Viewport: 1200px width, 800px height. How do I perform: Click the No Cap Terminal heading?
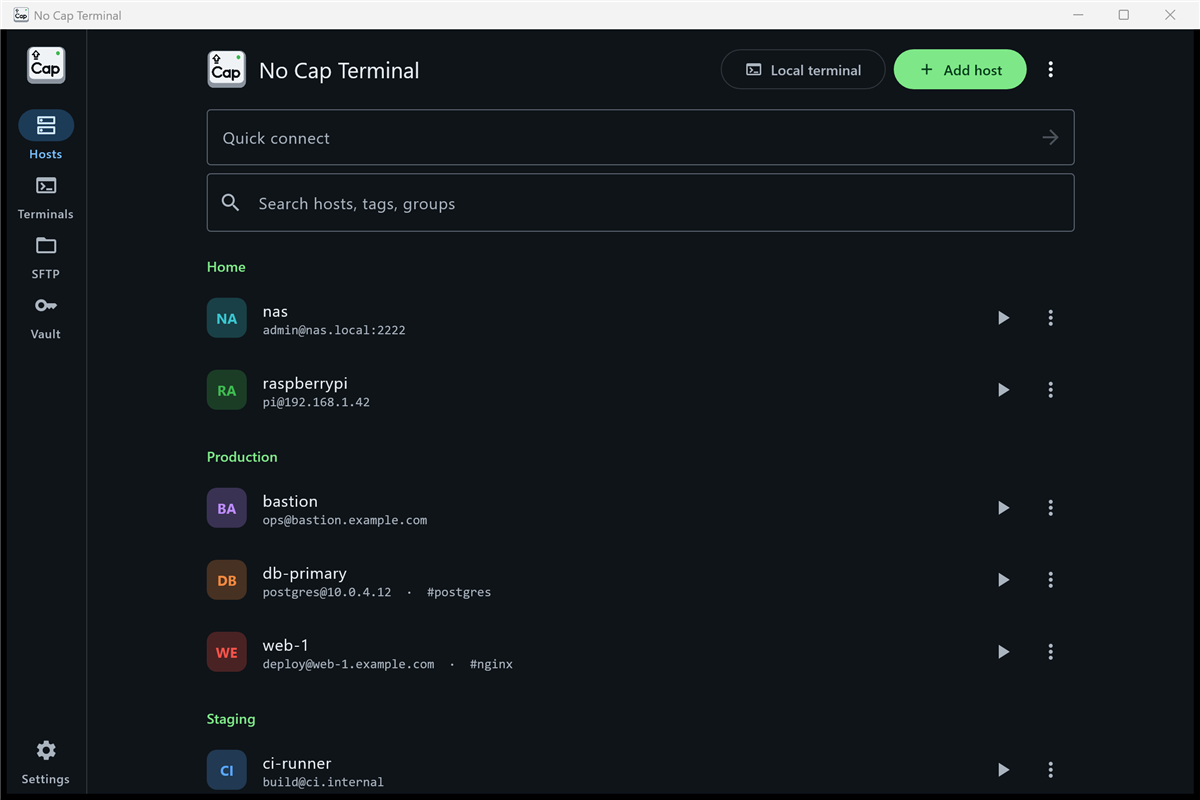pos(339,70)
